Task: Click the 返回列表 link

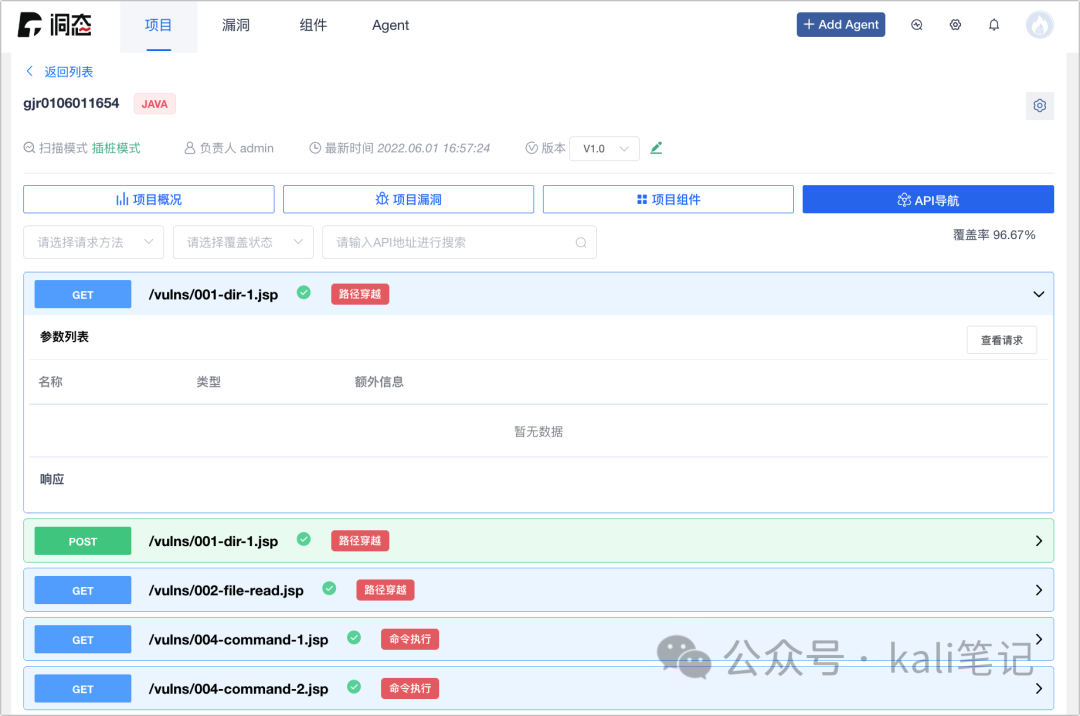Action: (x=69, y=72)
